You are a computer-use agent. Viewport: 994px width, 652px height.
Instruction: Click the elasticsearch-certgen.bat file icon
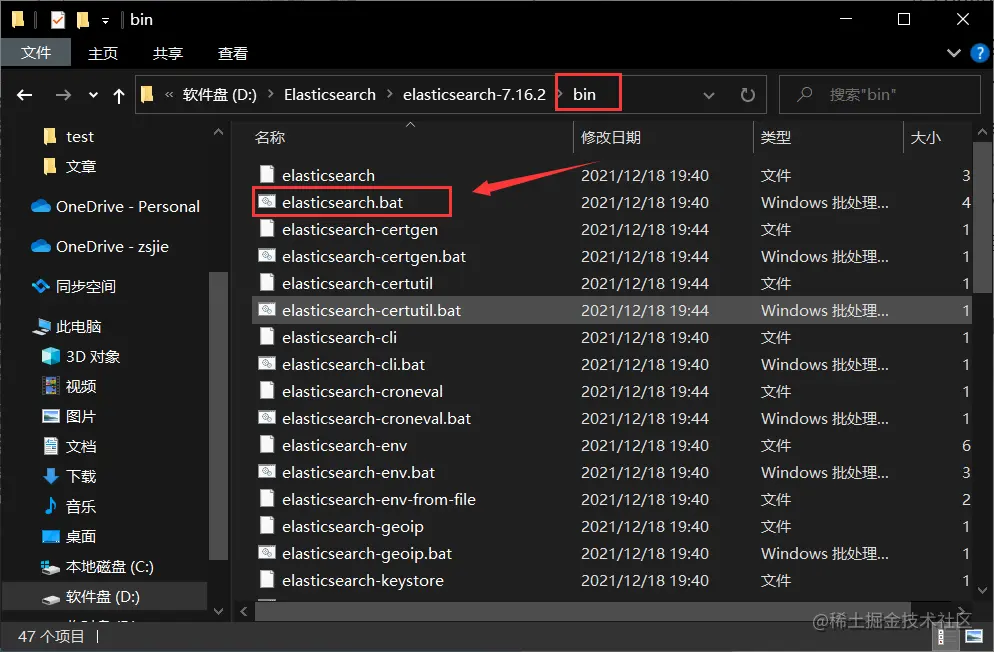pyautogui.click(x=267, y=256)
